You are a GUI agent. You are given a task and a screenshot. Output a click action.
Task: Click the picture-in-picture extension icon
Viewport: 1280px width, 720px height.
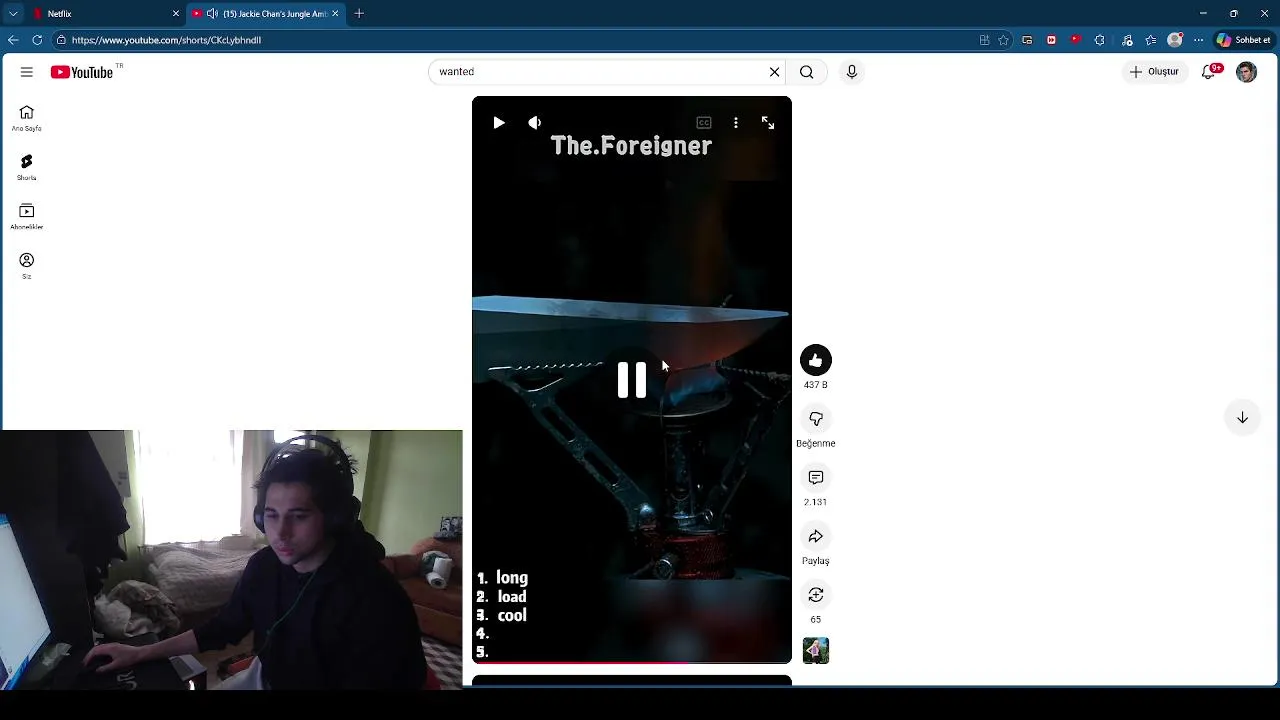pyautogui.click(x=1027, y=40)
